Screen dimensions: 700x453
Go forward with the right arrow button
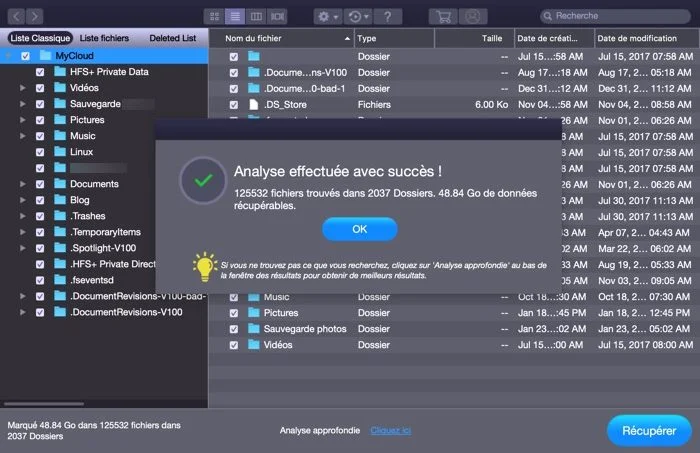(x=34, y=17)
